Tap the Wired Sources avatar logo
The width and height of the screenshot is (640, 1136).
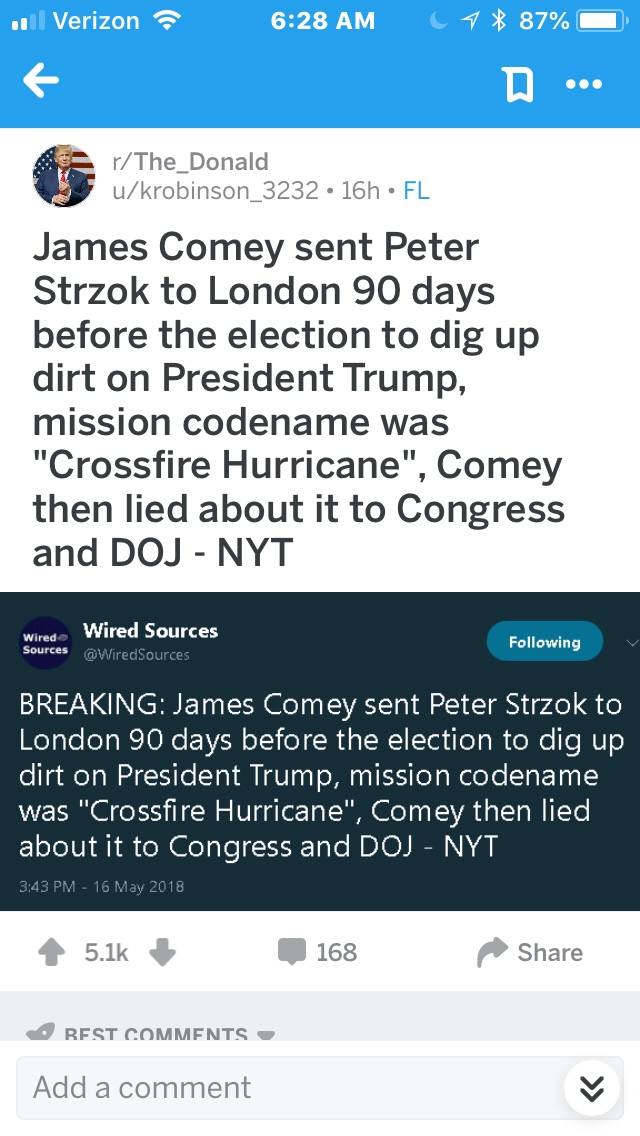[45, 642]
